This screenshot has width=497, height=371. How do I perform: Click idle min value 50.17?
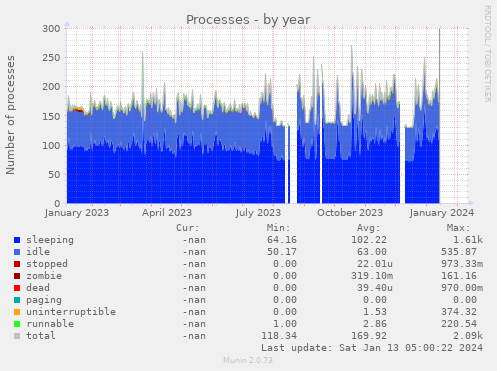tap(282, 252)
